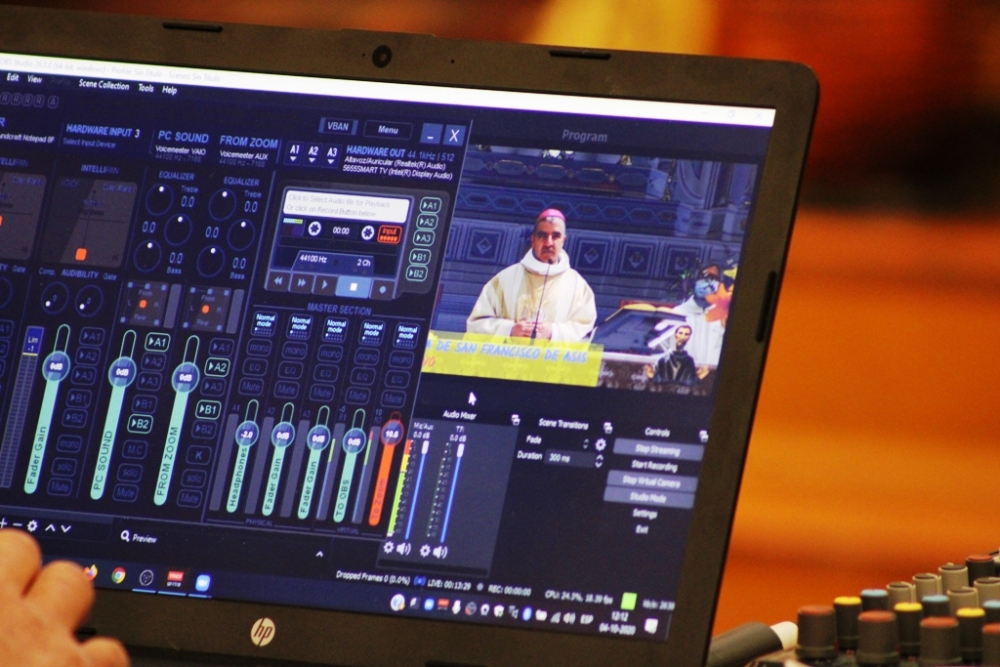Image resolution: width=1000 pixels, height=667 pixels.
Task: Open the OBS View menu
Action: coord(34,79)
